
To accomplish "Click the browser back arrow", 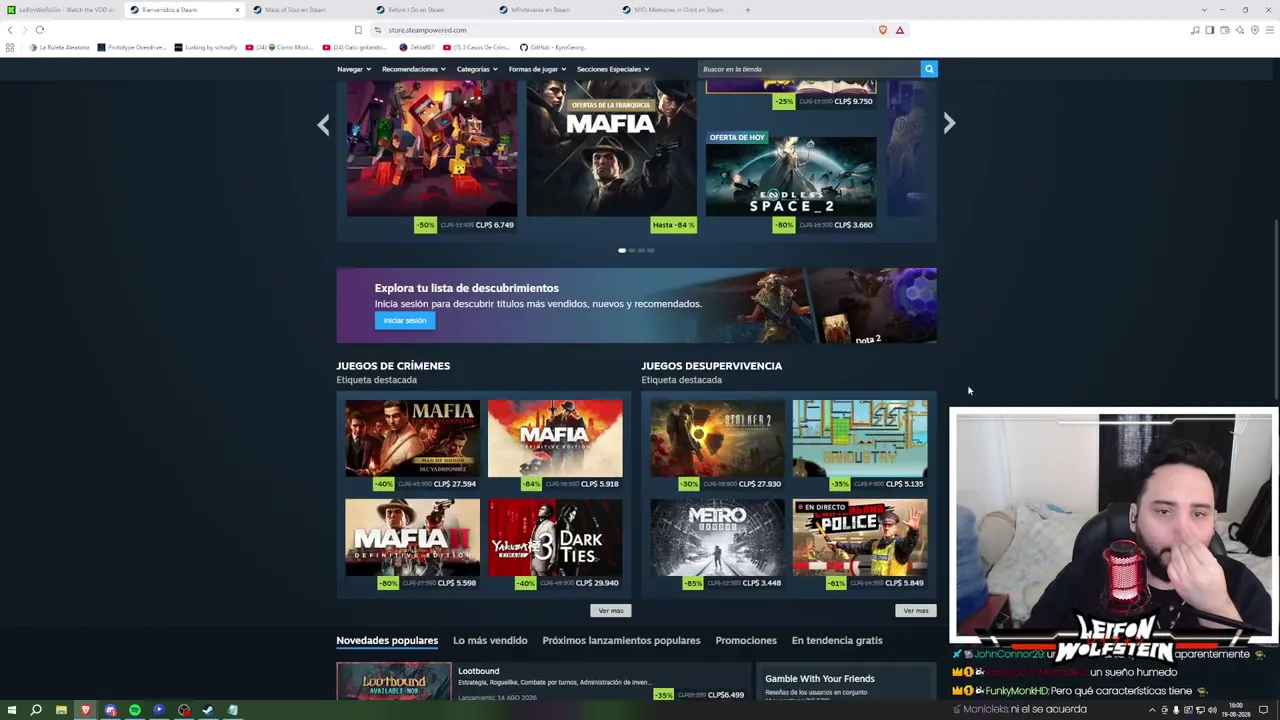I will (10, 30).
